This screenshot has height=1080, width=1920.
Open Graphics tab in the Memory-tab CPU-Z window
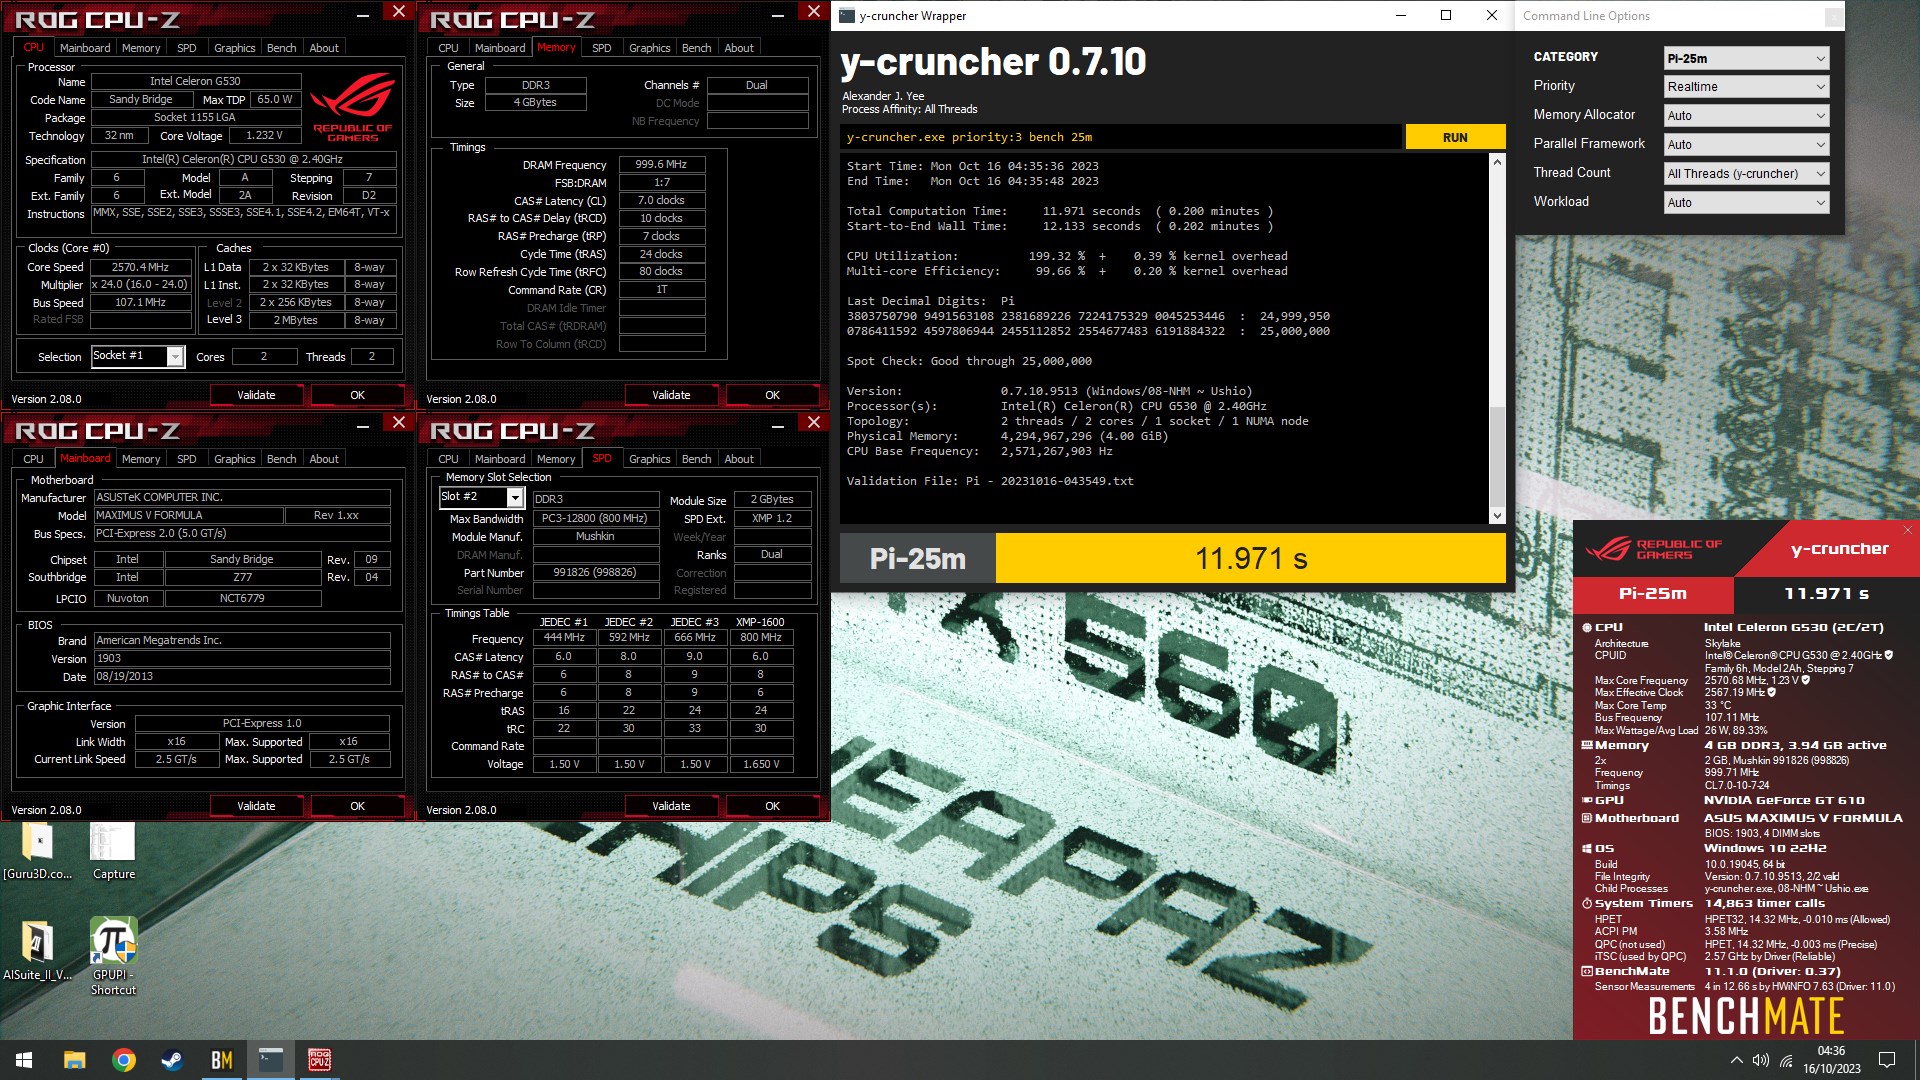649,48
